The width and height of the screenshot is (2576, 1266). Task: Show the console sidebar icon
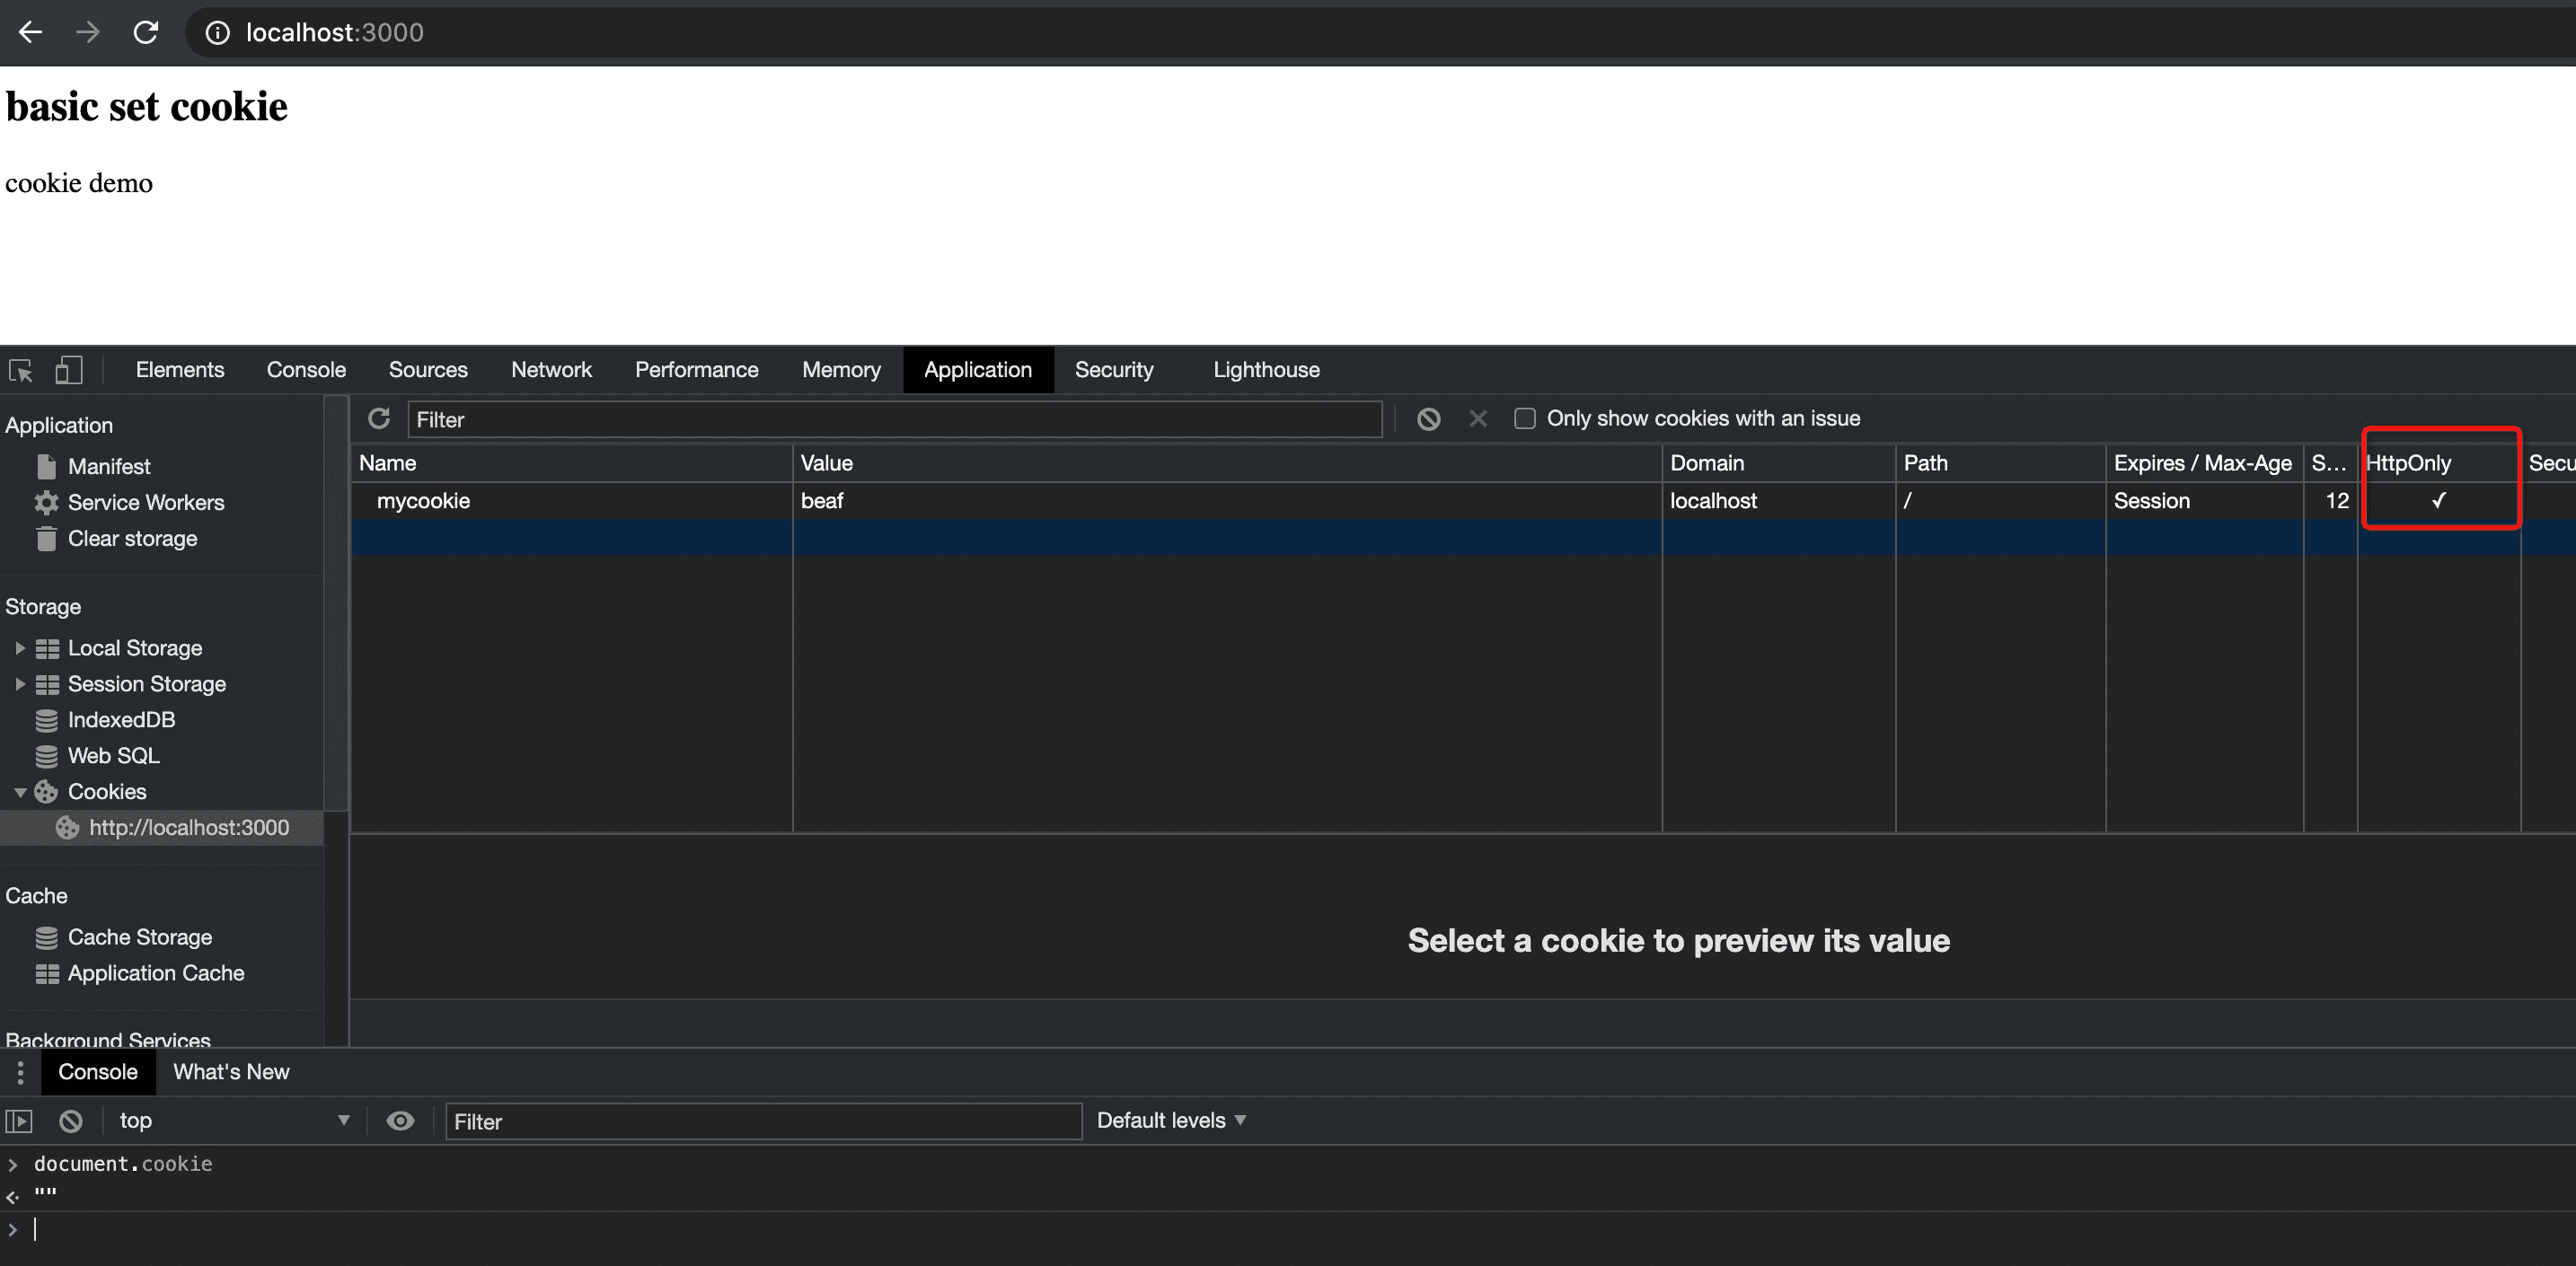point(20,1121)
